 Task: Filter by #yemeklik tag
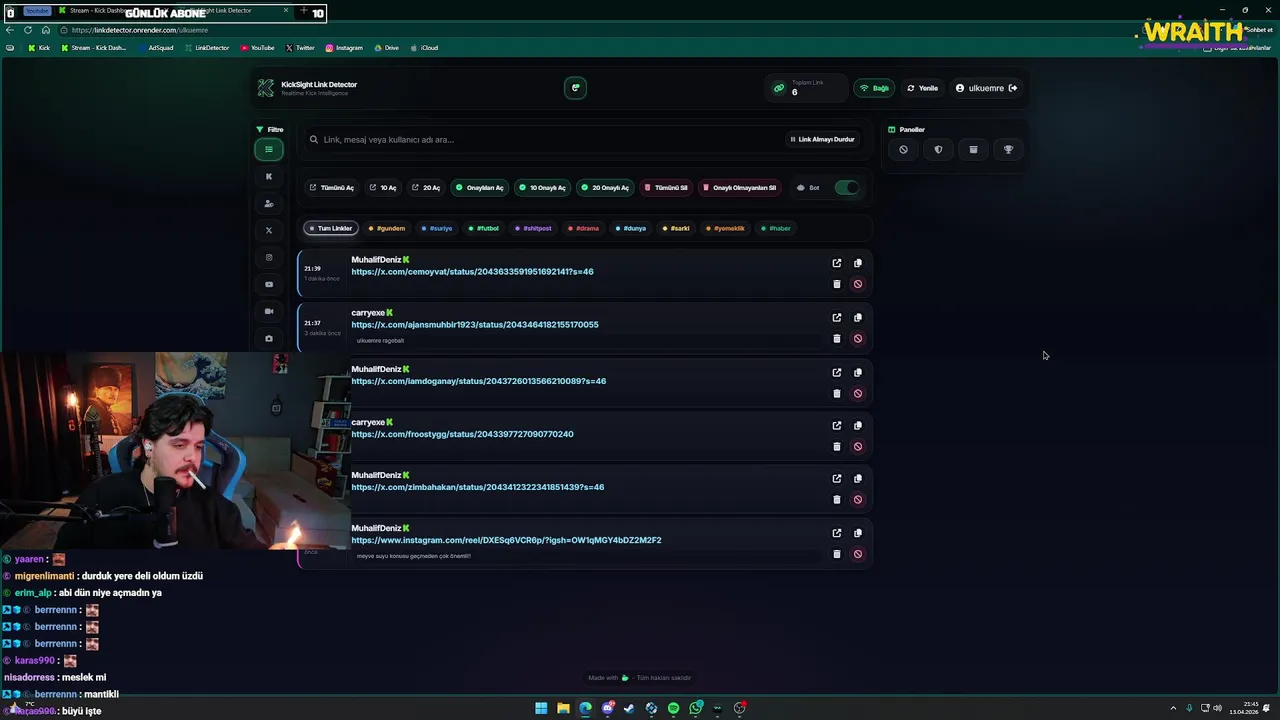tap(726, 228)
